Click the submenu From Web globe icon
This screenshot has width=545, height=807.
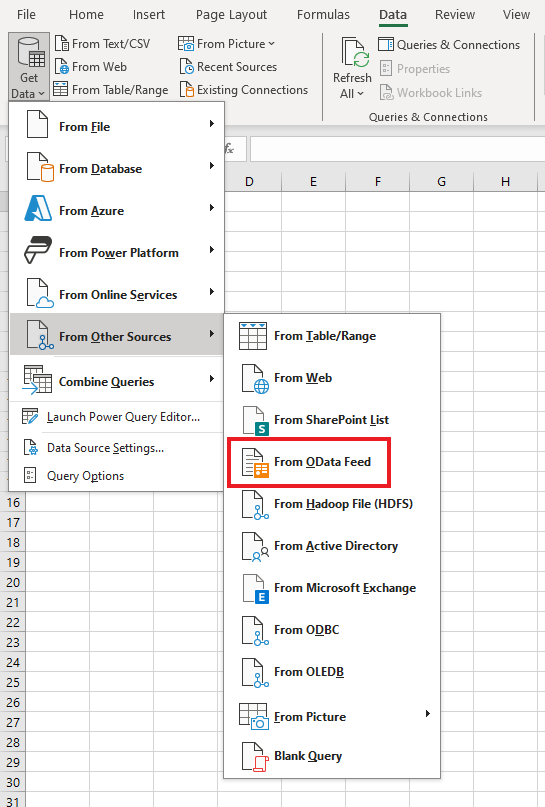(x=255, y=379)
